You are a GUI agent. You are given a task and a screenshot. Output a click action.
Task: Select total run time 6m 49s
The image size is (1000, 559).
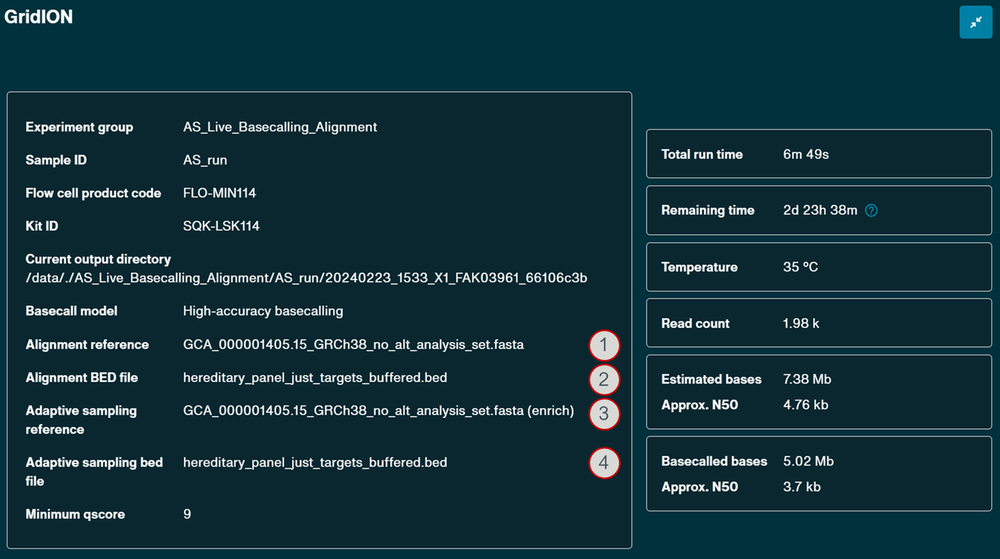point(806,154)
